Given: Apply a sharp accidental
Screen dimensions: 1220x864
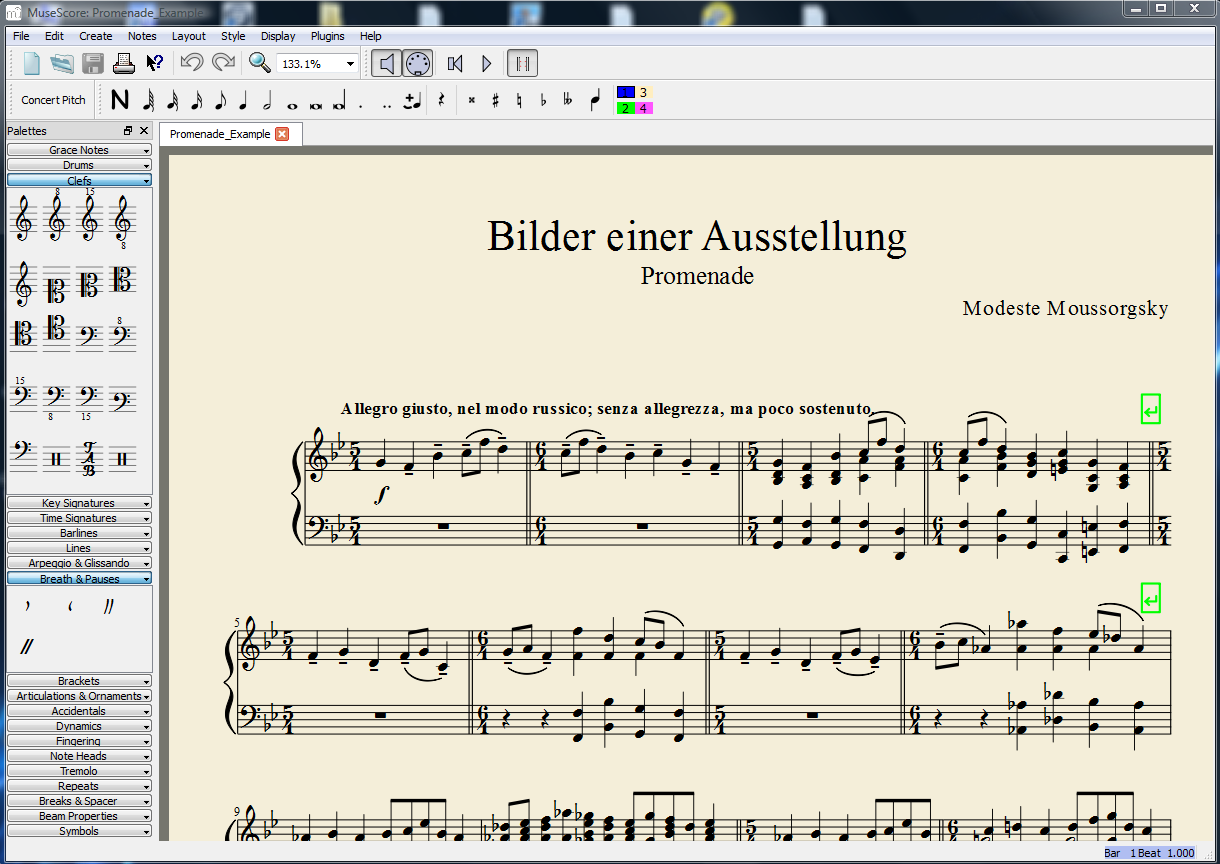Looking at the screenshot, I should pos(495,100).
